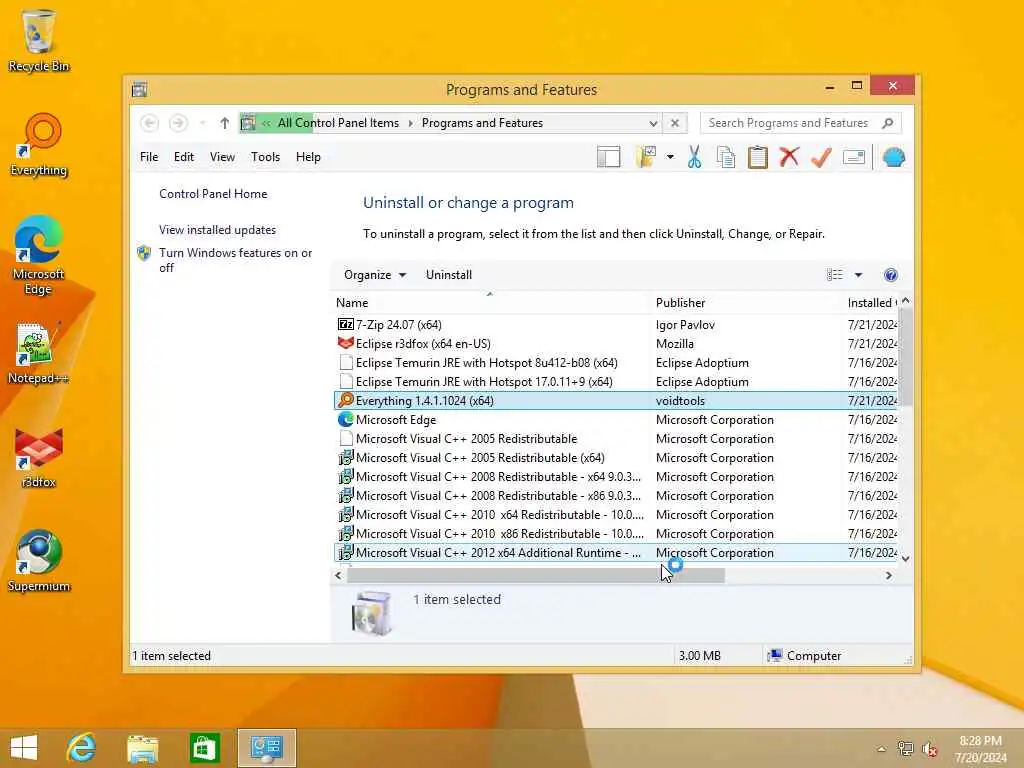Click the folder options checklist toolbar icon
This screenshot has width=1024, height=768.
pyautogui.click(x=646, y=157)
